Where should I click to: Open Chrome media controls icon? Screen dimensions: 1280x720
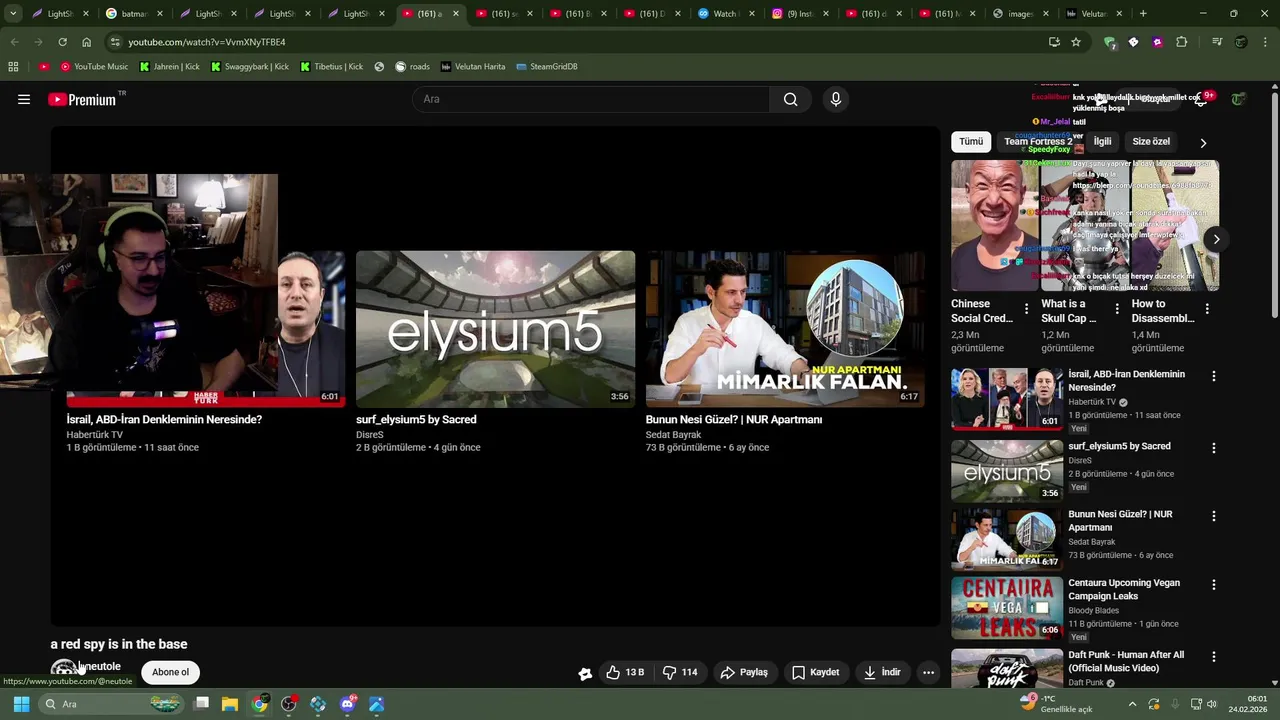click(x=1217, y=42)
